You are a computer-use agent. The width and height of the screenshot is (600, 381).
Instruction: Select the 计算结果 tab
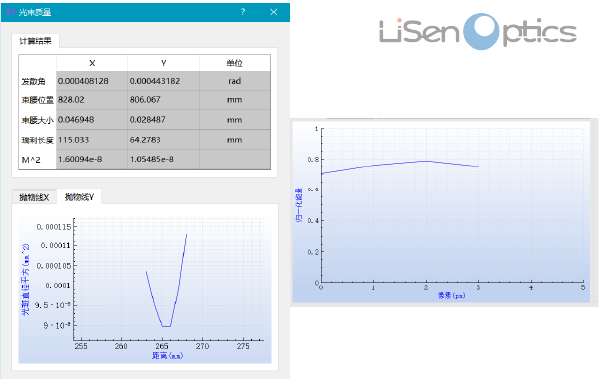35,41
